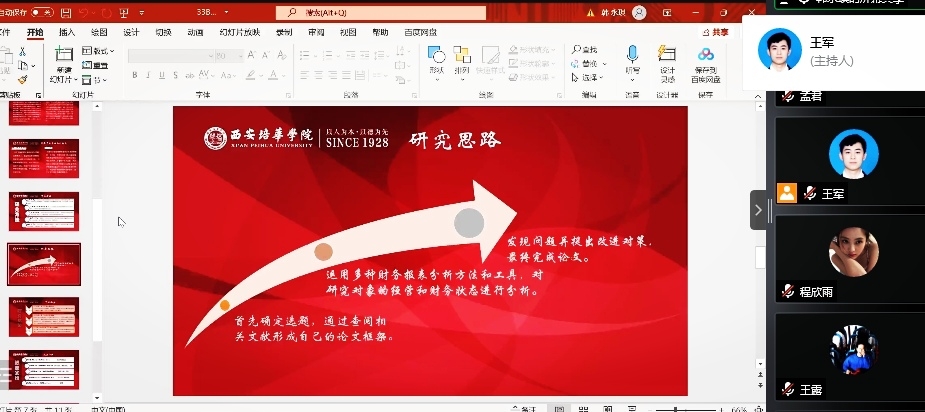Toggle Bold formatting button

point(134,75)
